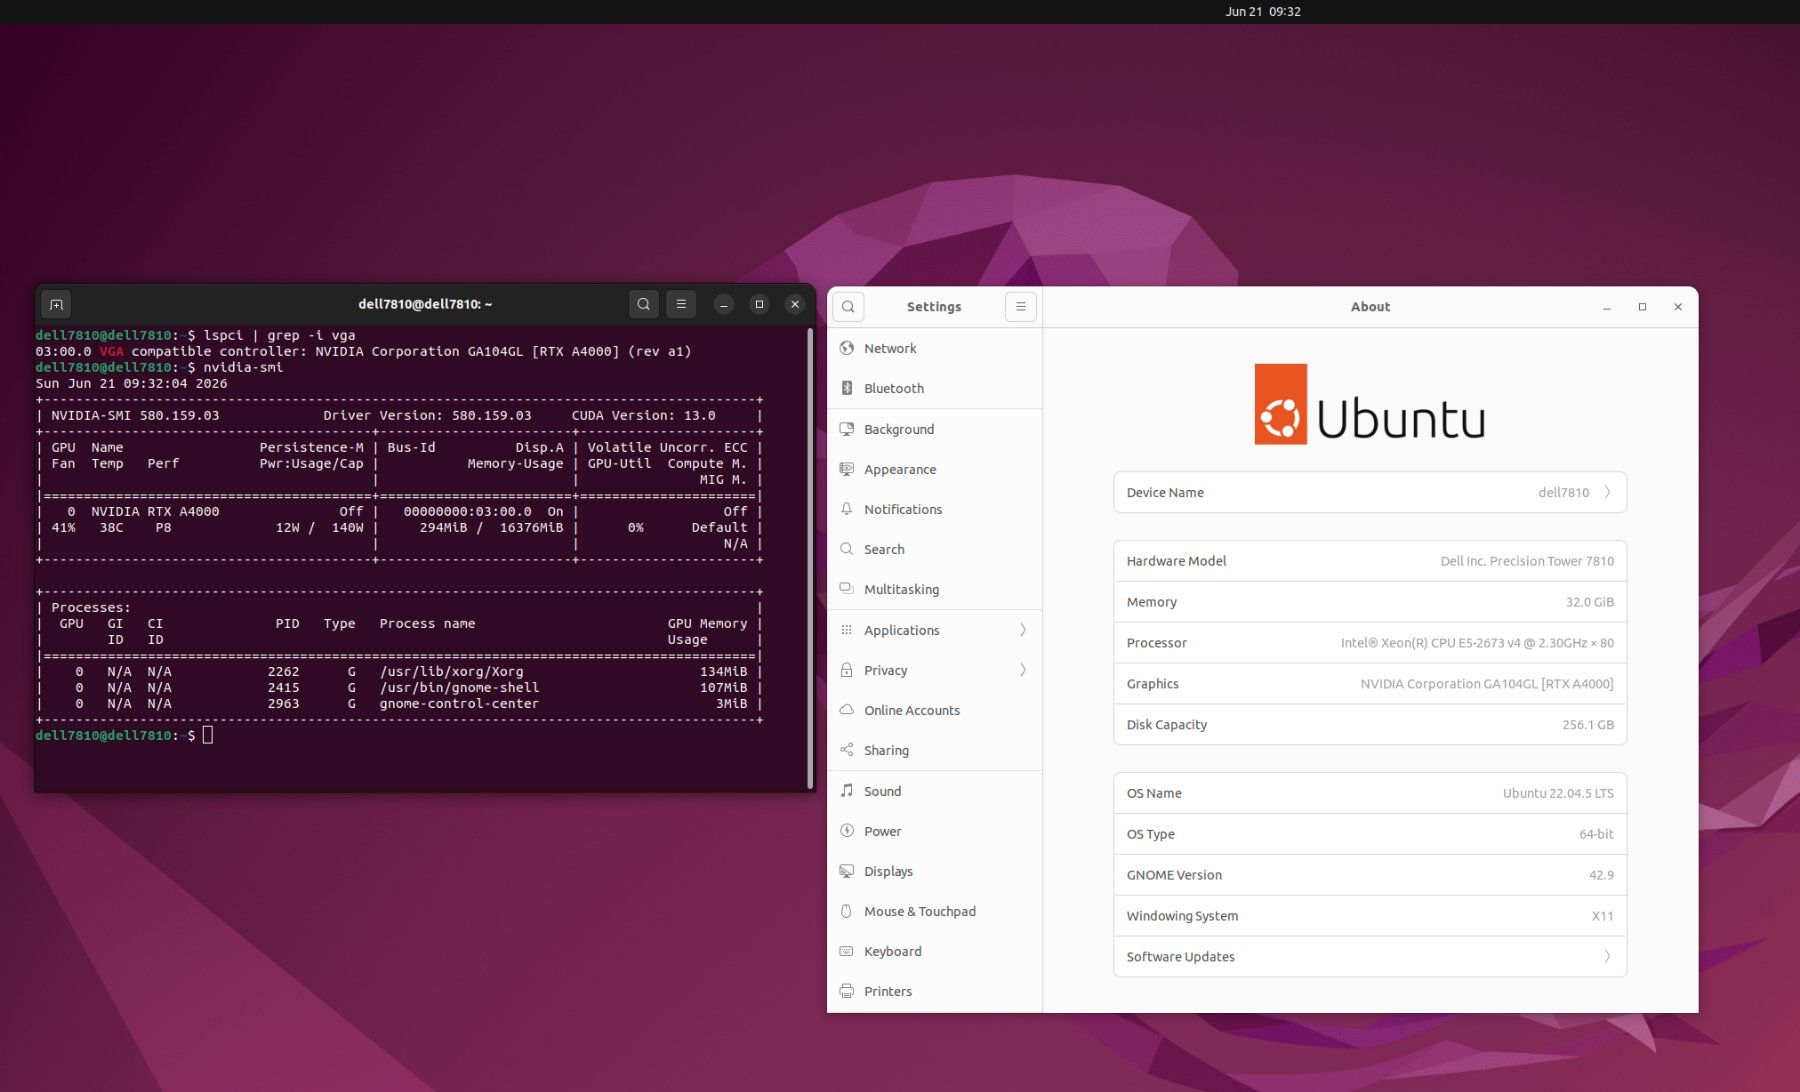
Task: Expand the Applications chevron in sidebar
Action: tap(1022, 630)
